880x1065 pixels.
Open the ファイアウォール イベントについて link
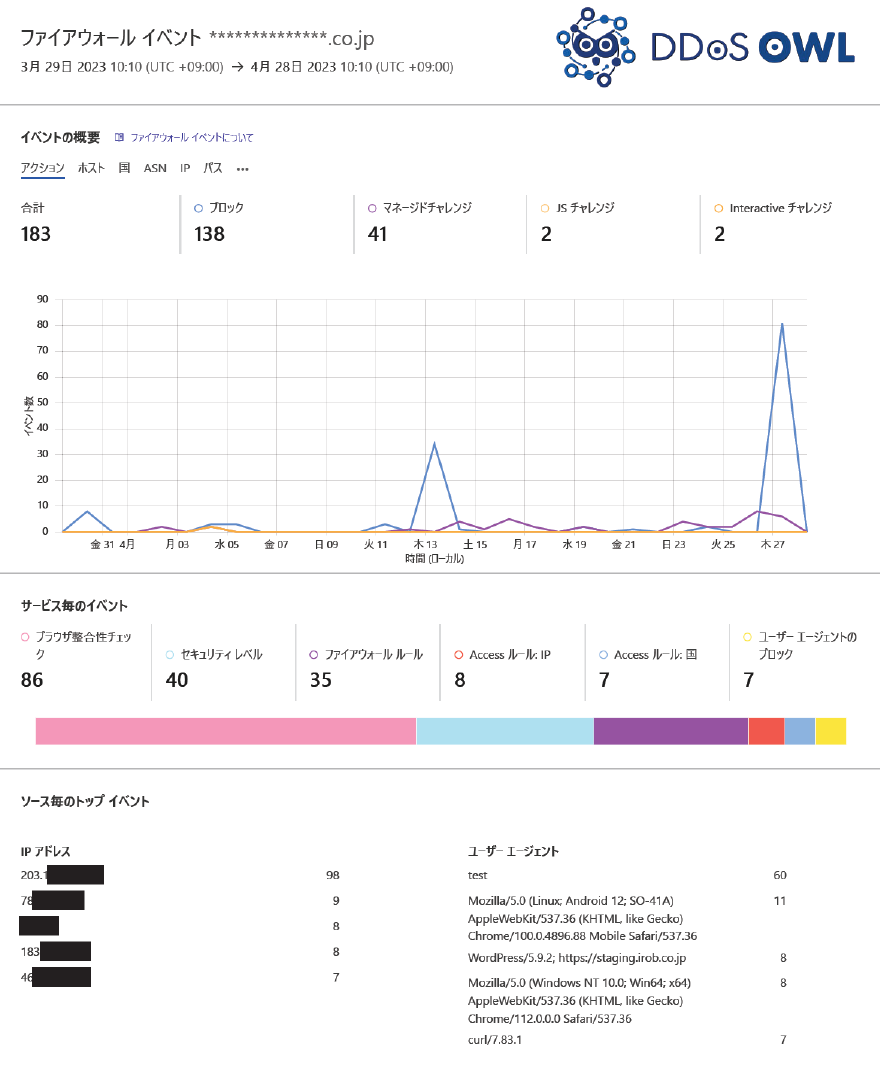click(x=191, y=137)
